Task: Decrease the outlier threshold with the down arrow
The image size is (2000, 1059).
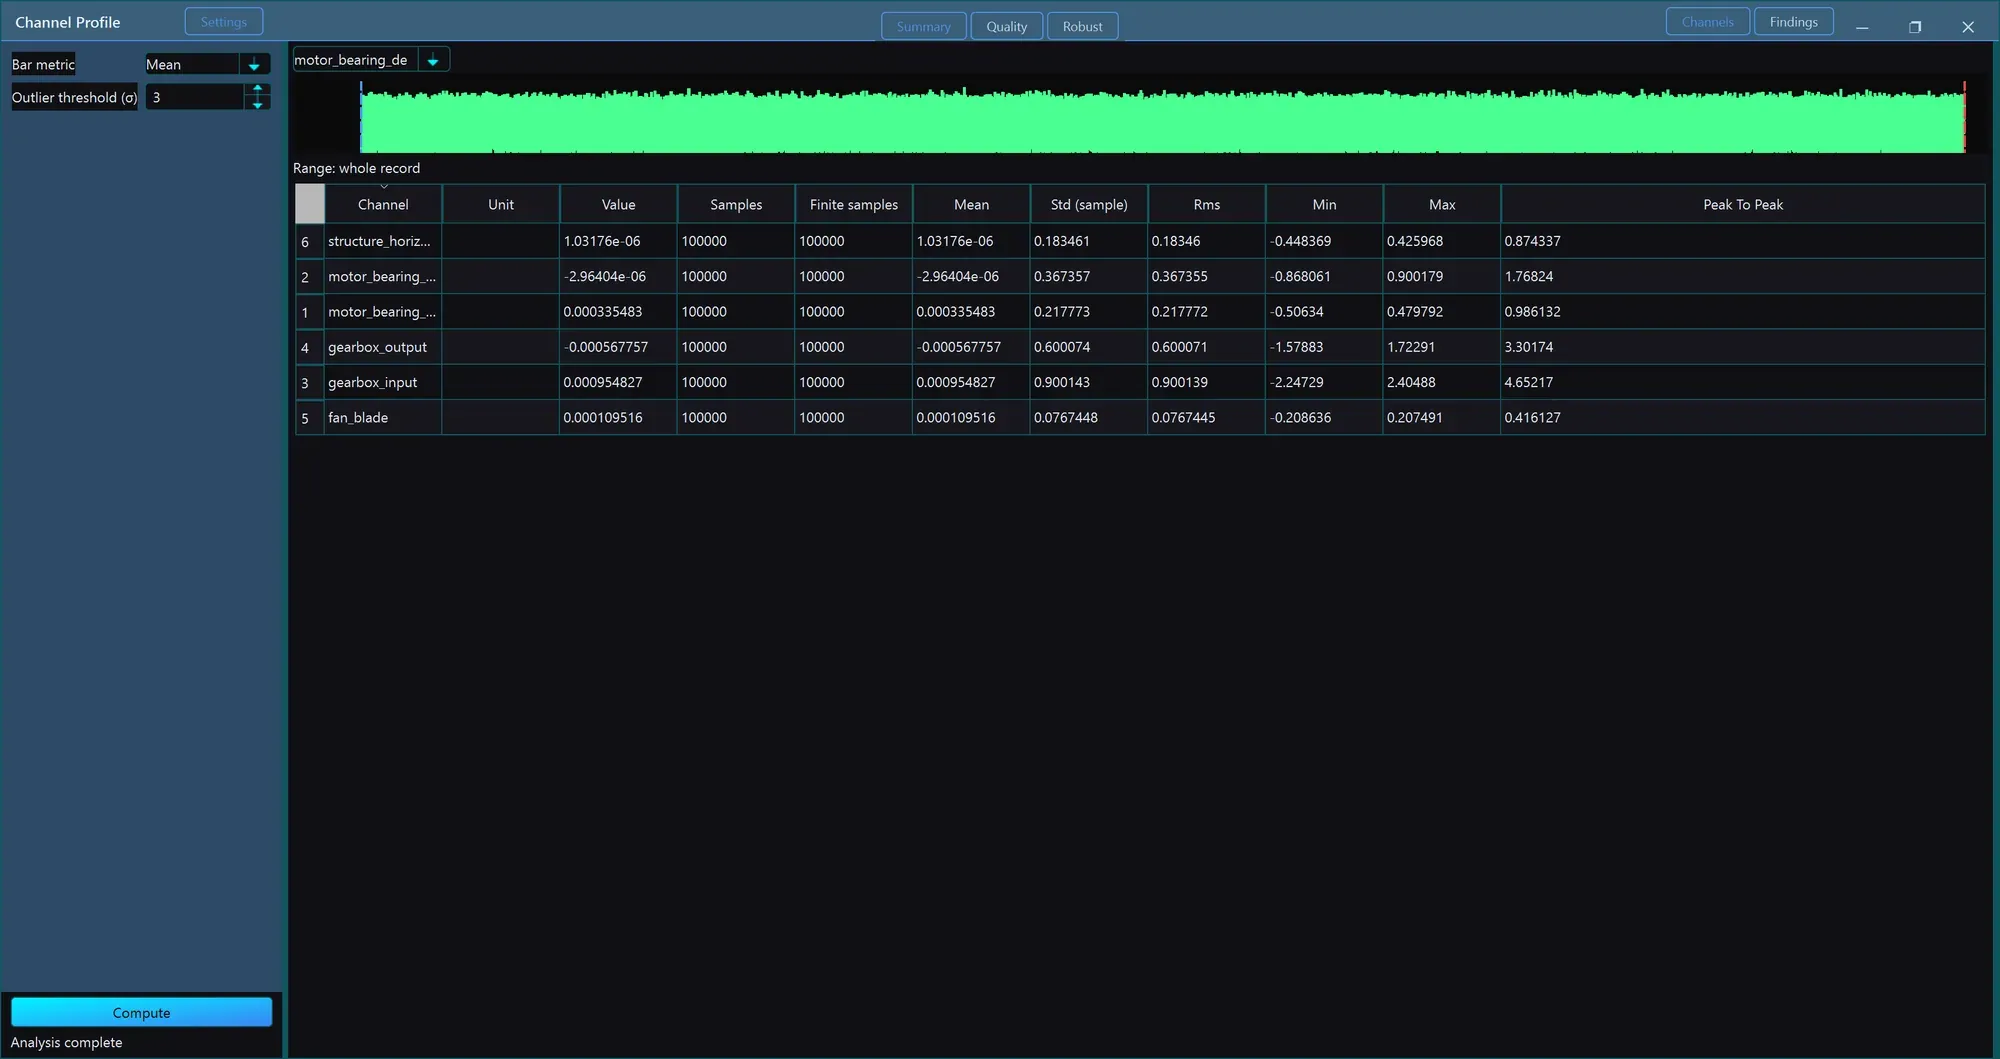Action: coord(257,104)
